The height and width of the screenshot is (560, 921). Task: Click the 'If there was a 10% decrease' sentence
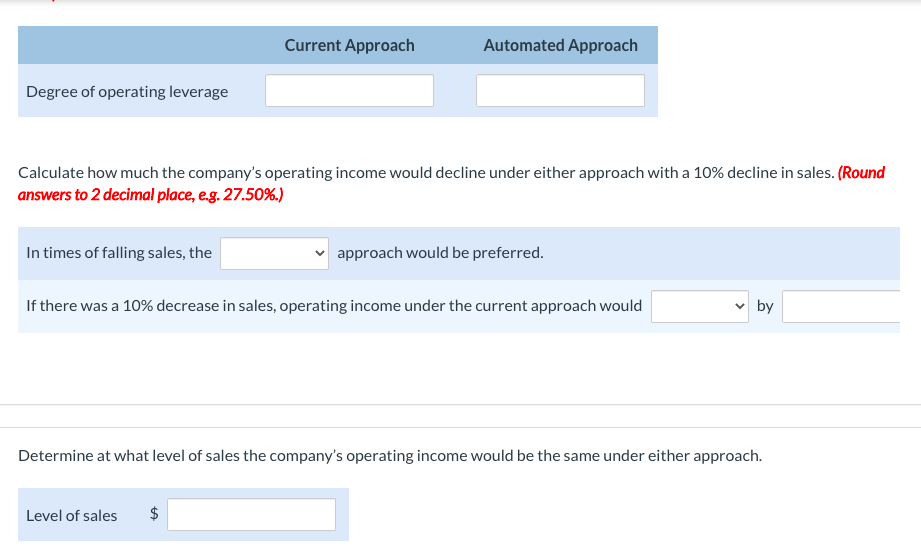pos(334,306)
